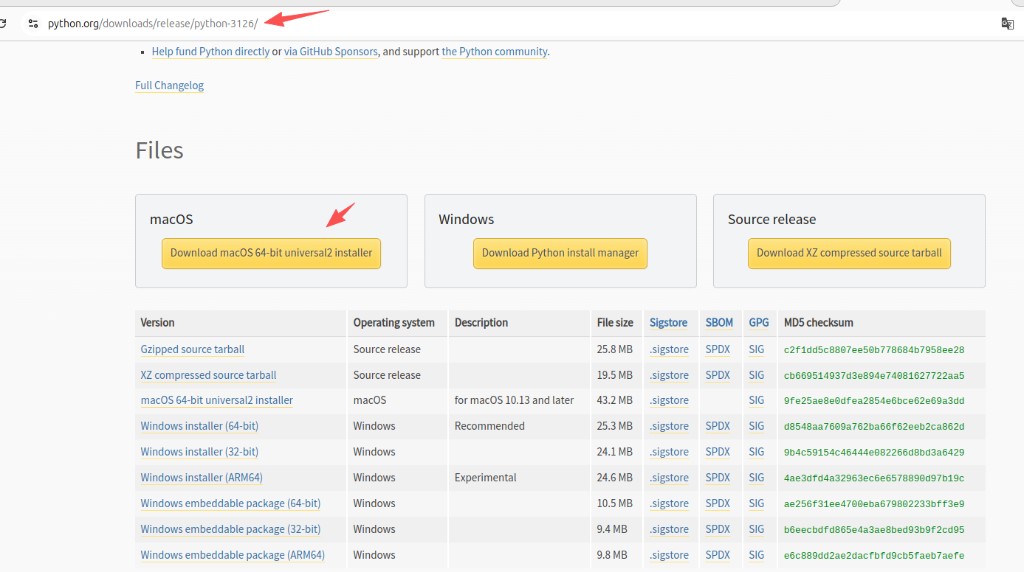
Task: Open SIG for Gzipped source tarball
Action: pos(756,349)
